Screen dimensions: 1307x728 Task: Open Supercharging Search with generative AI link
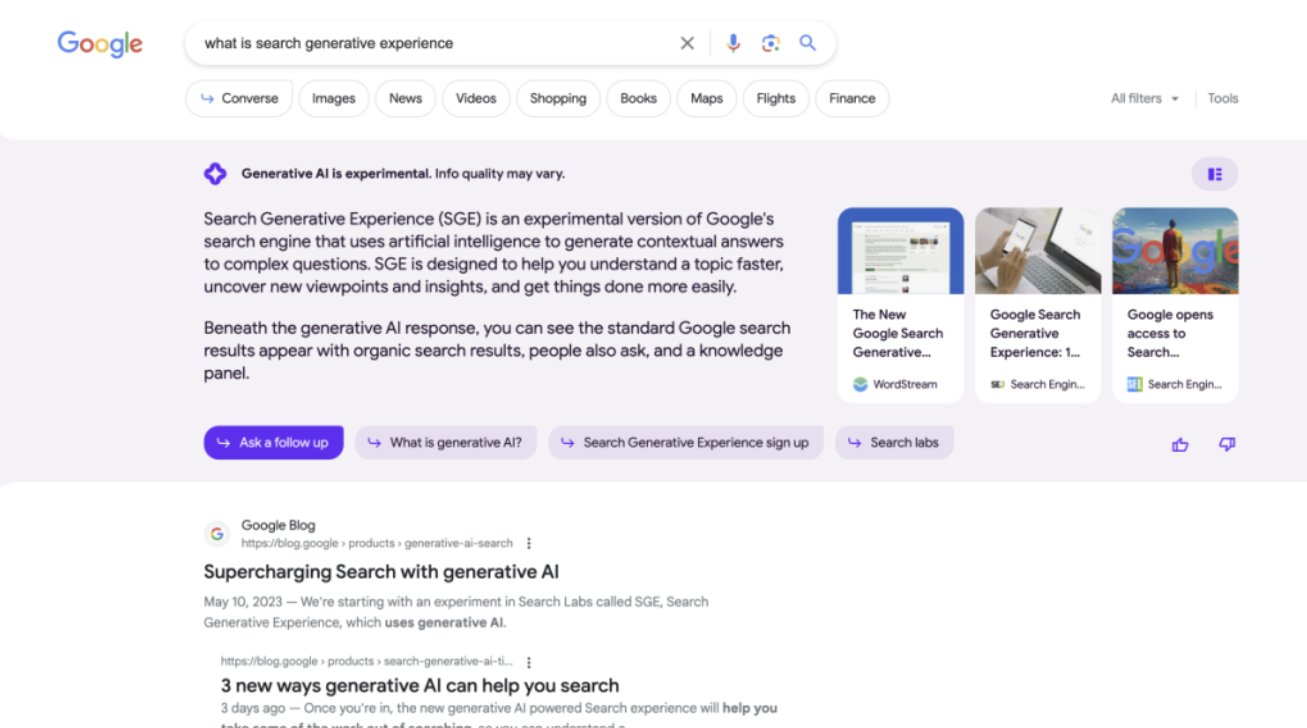[x=381, y=572]
